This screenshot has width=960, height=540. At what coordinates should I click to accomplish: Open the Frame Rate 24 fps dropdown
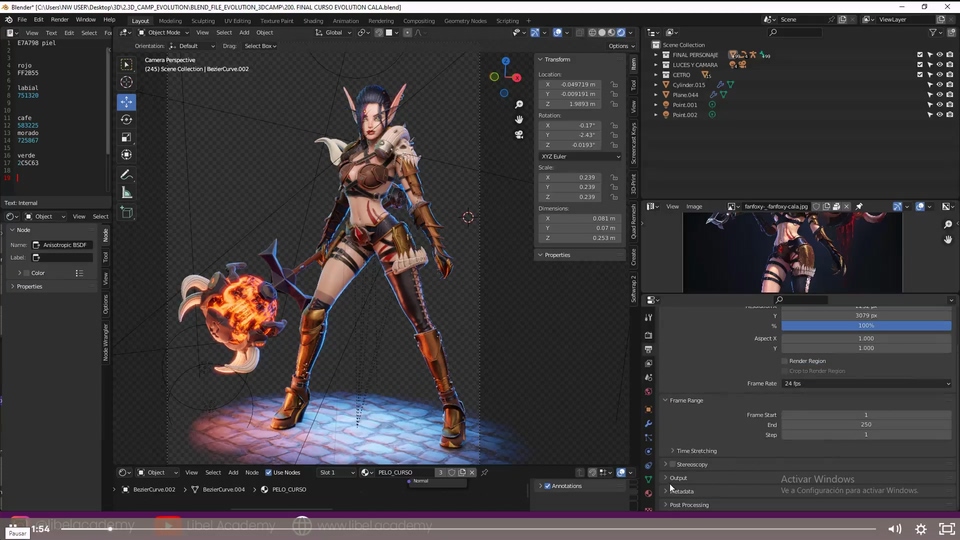pyautogui.click(x=866, y=383)
